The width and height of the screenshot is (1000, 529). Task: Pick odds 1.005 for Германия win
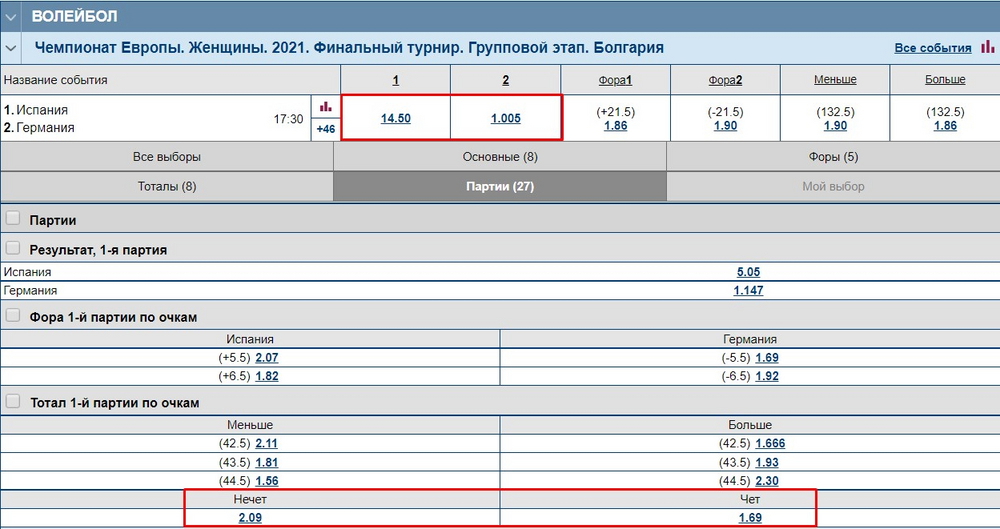pyautogui.click(x=505, y=118)
